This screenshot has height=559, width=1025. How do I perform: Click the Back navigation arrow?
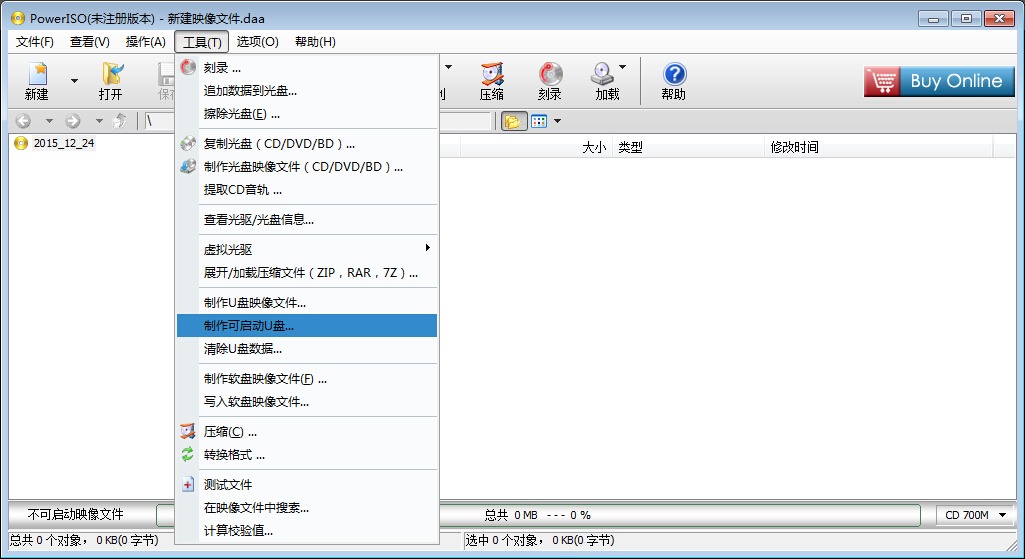[24, 121]
